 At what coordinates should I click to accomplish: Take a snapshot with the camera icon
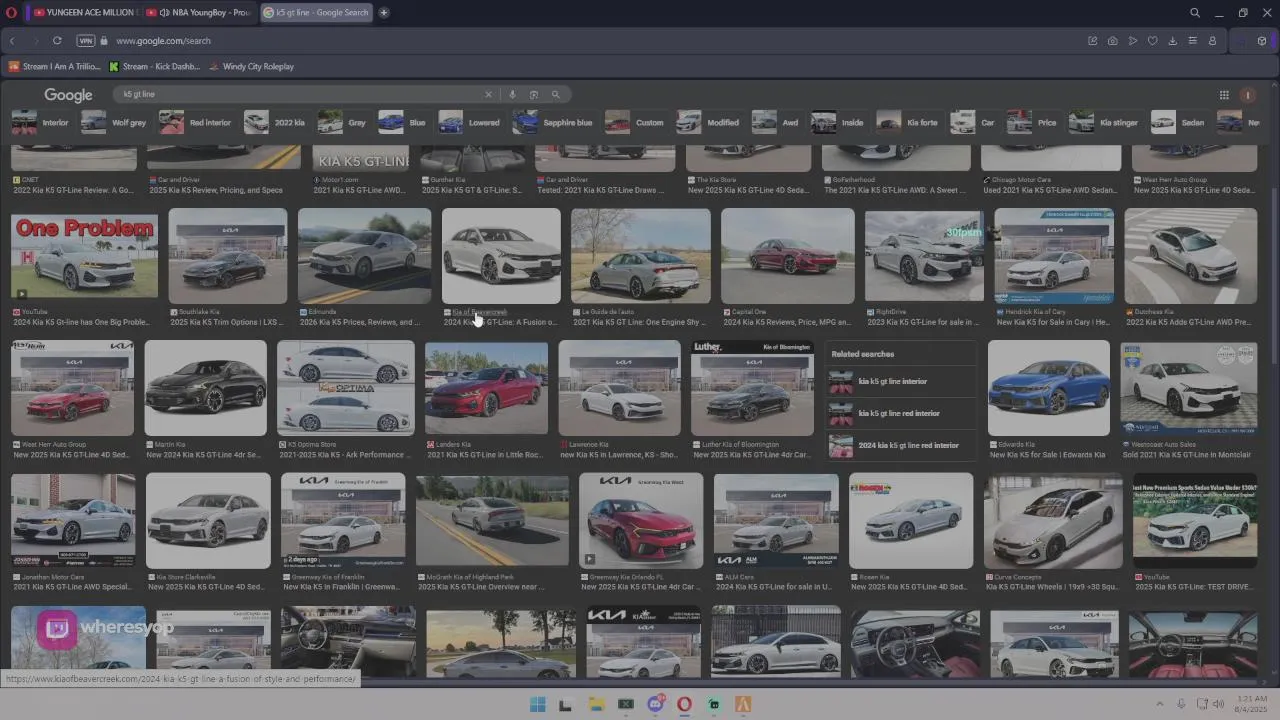click(1113, 41)
